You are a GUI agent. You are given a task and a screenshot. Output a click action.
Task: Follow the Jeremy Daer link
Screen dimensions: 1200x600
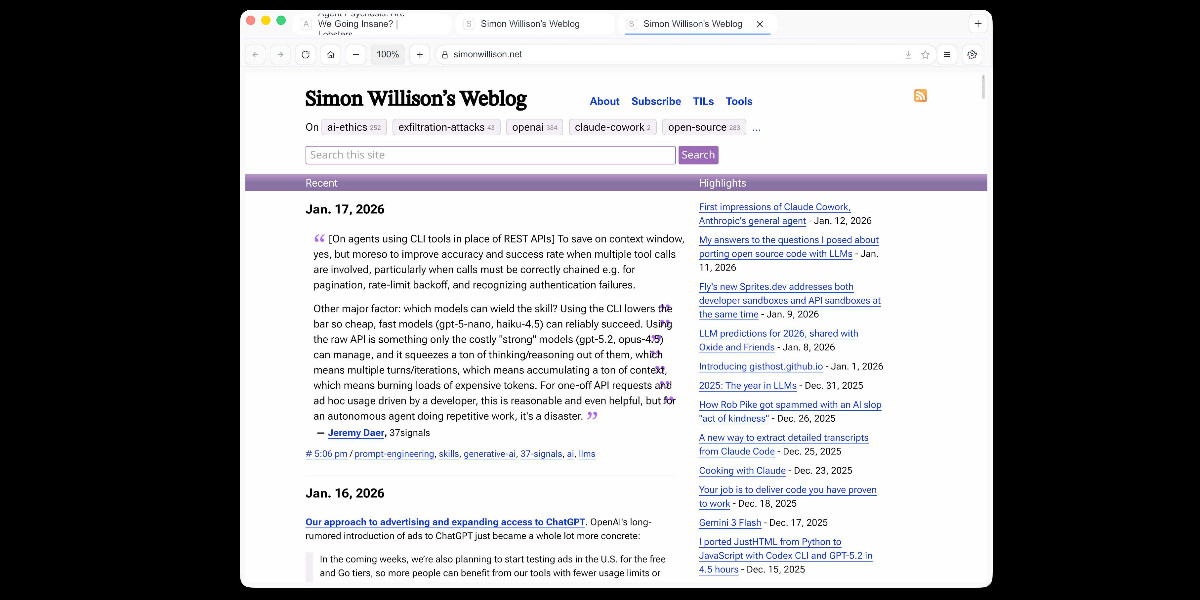coord(357,432)
